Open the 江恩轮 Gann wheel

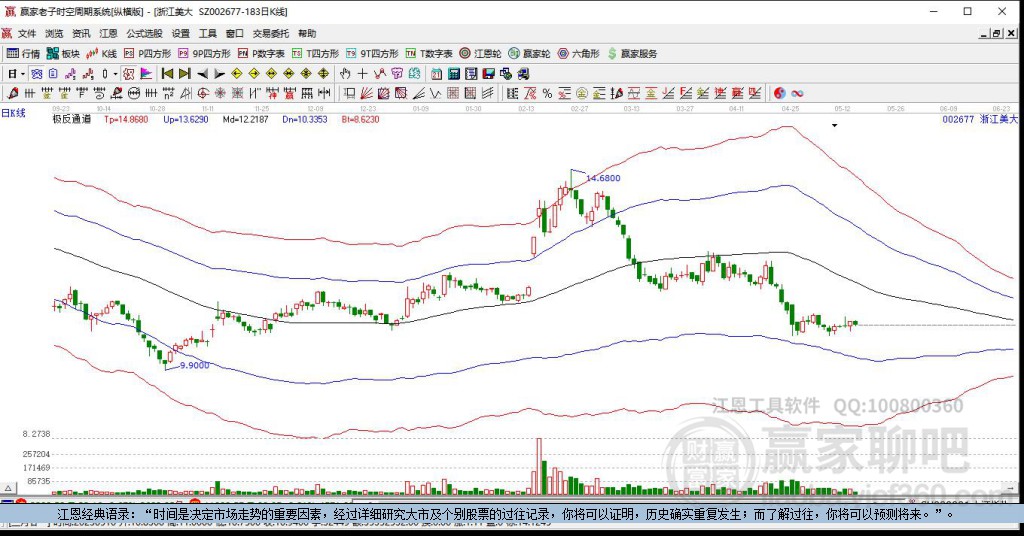click(480, 54)
